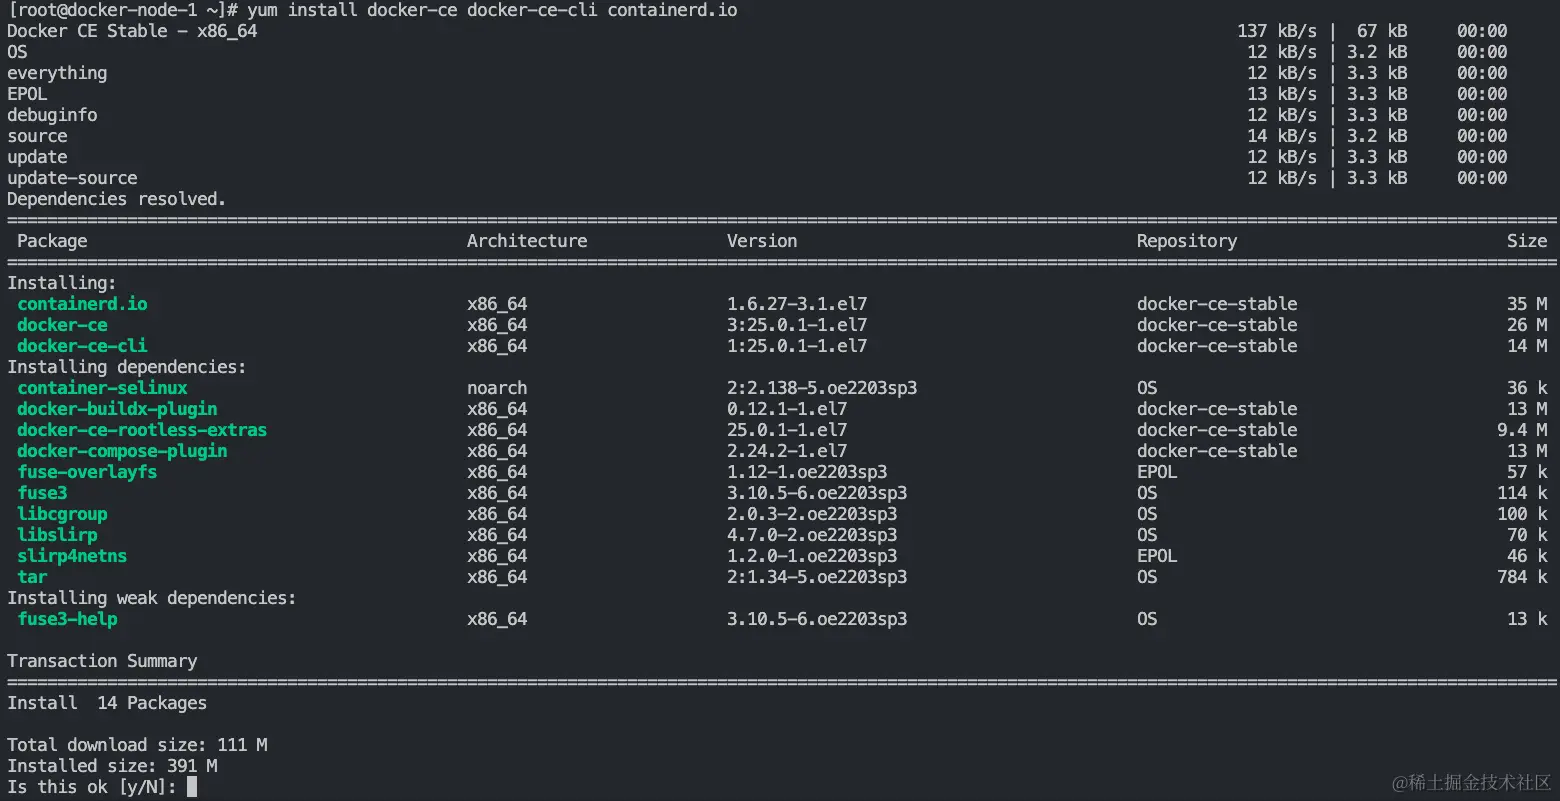Click the docker-compose-plugin line
The image size is (1560, 801).
(x=121, y=450)
